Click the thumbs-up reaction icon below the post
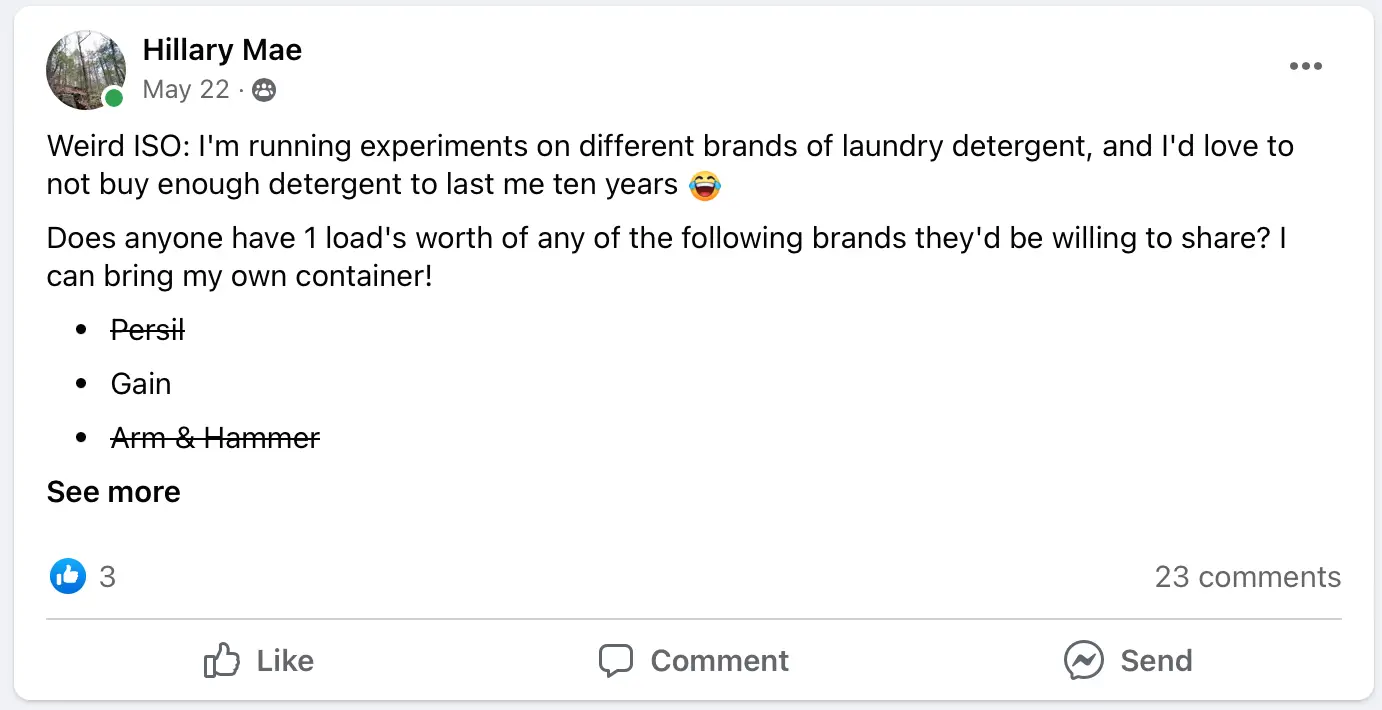This screenshot has width=1382, height=710. click(x=67, y=577)
